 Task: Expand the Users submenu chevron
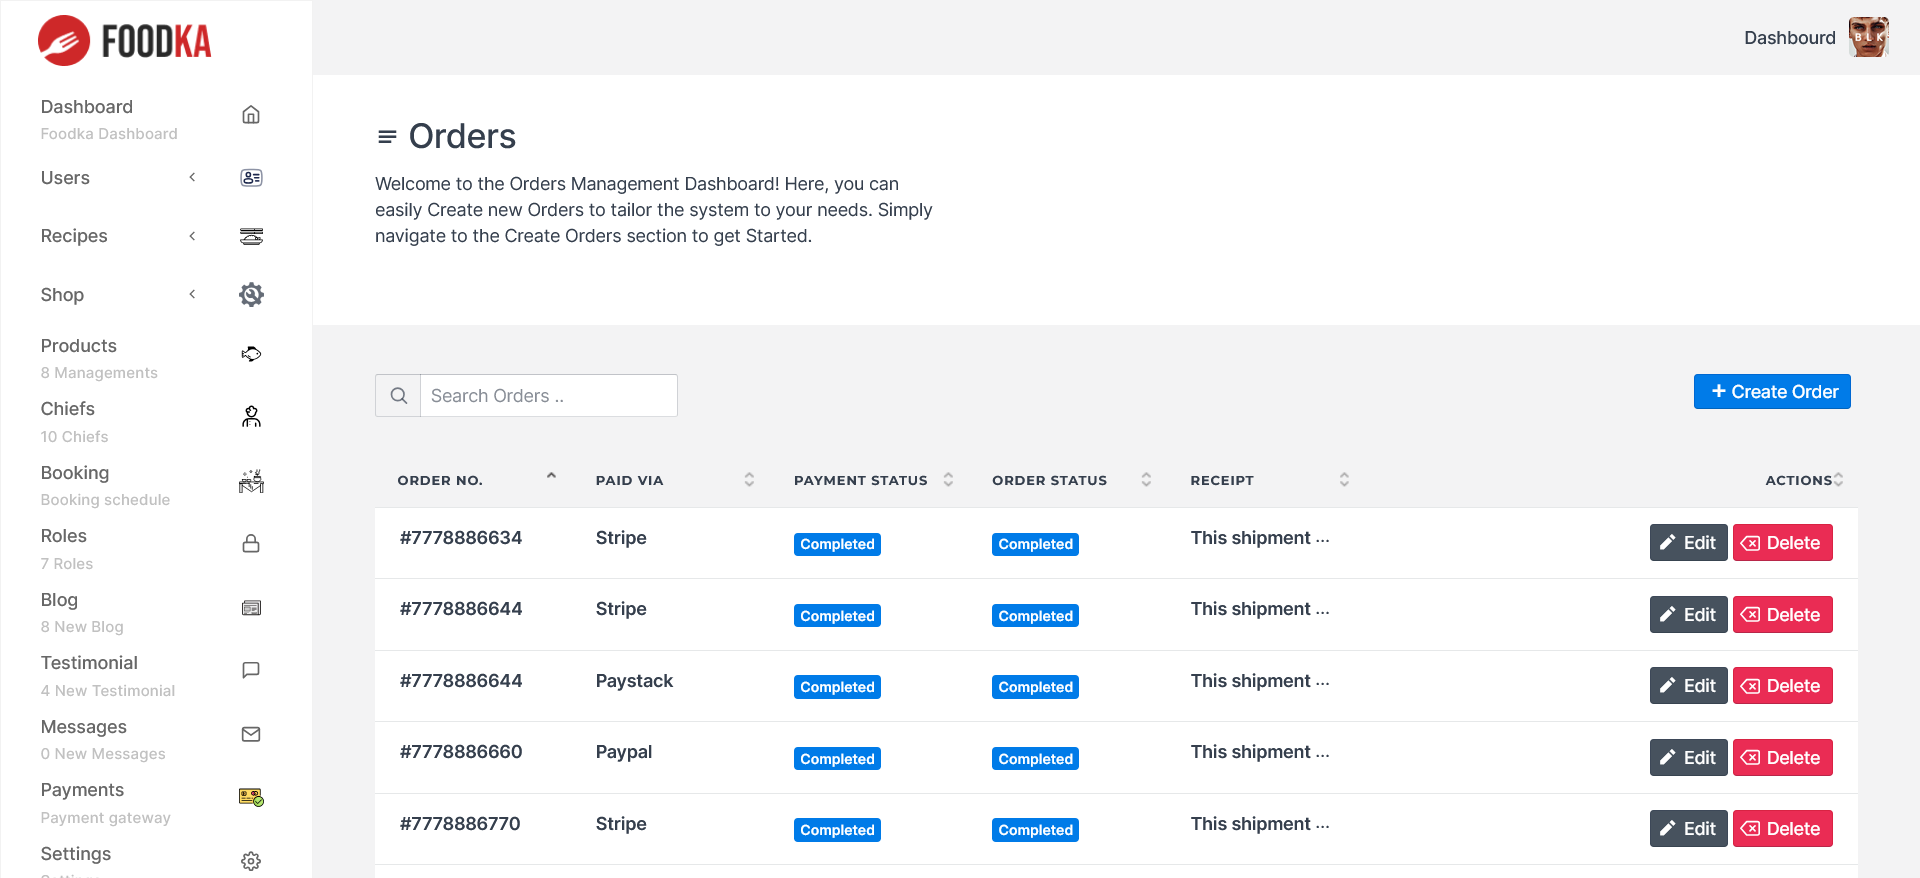(x=192, y=178)
